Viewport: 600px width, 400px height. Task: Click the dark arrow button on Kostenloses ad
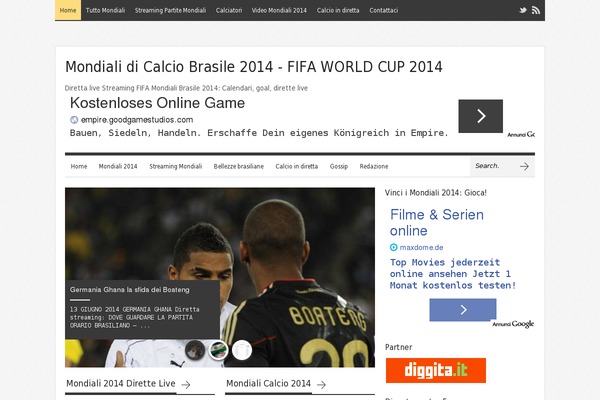pos(481,116)
